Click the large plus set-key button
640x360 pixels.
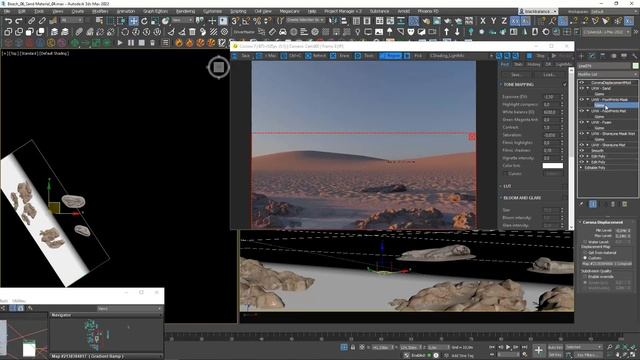click(539, 350)
